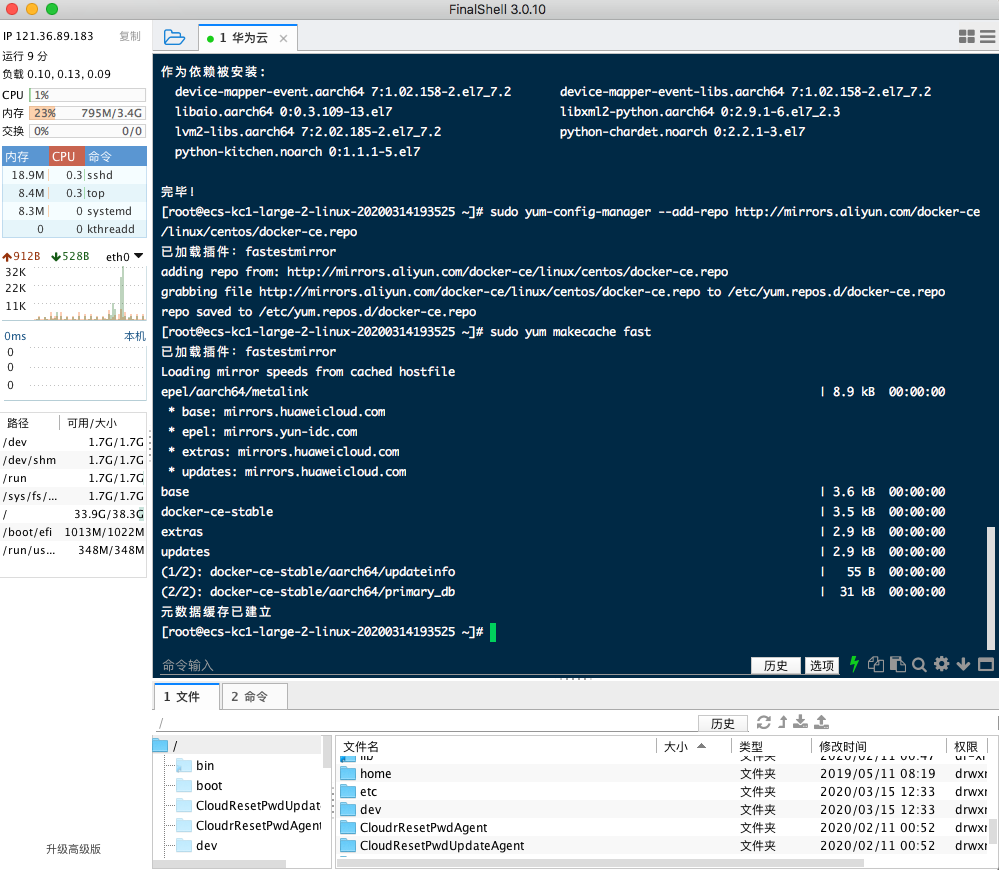Image resolution: width=999 pixels, height=870 pixels.
Task: Click the scroll-to-bottom arrow icon
Action: point(963,664)
